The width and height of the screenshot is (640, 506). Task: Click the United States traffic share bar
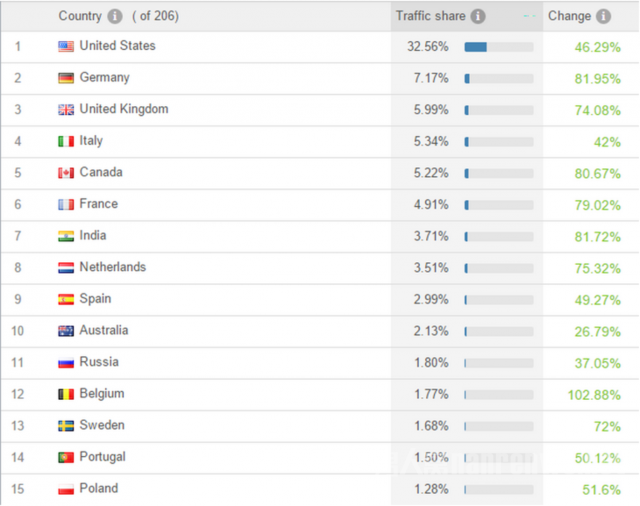(x=499, y=47)
